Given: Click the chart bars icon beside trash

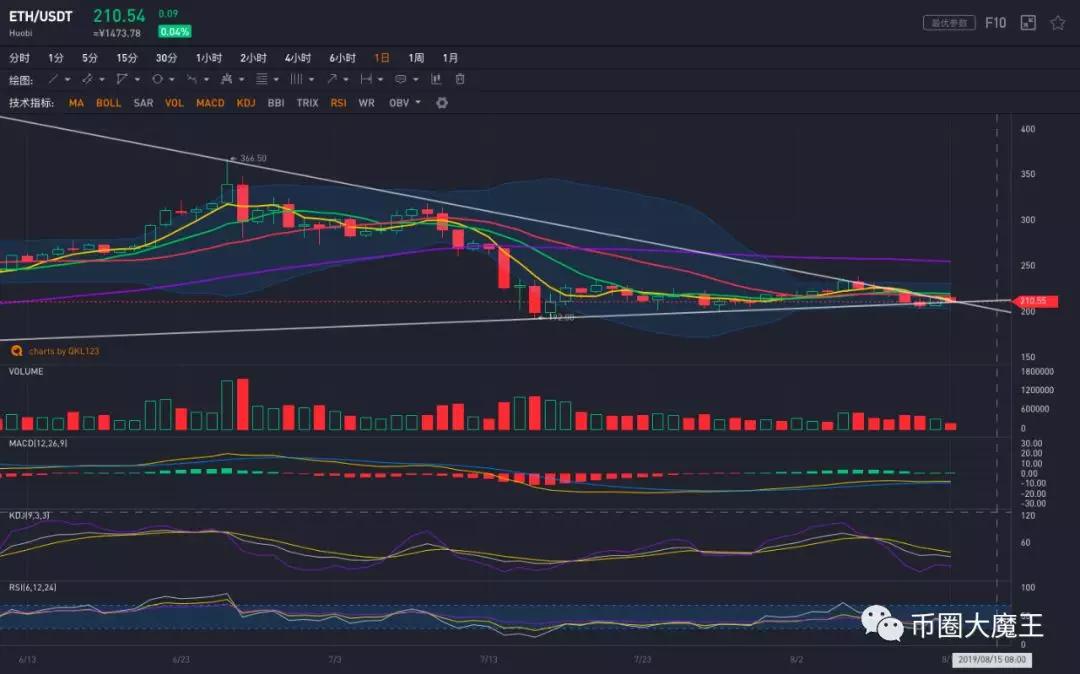Looking at the screenshot, I should click(x=436, y=80).
